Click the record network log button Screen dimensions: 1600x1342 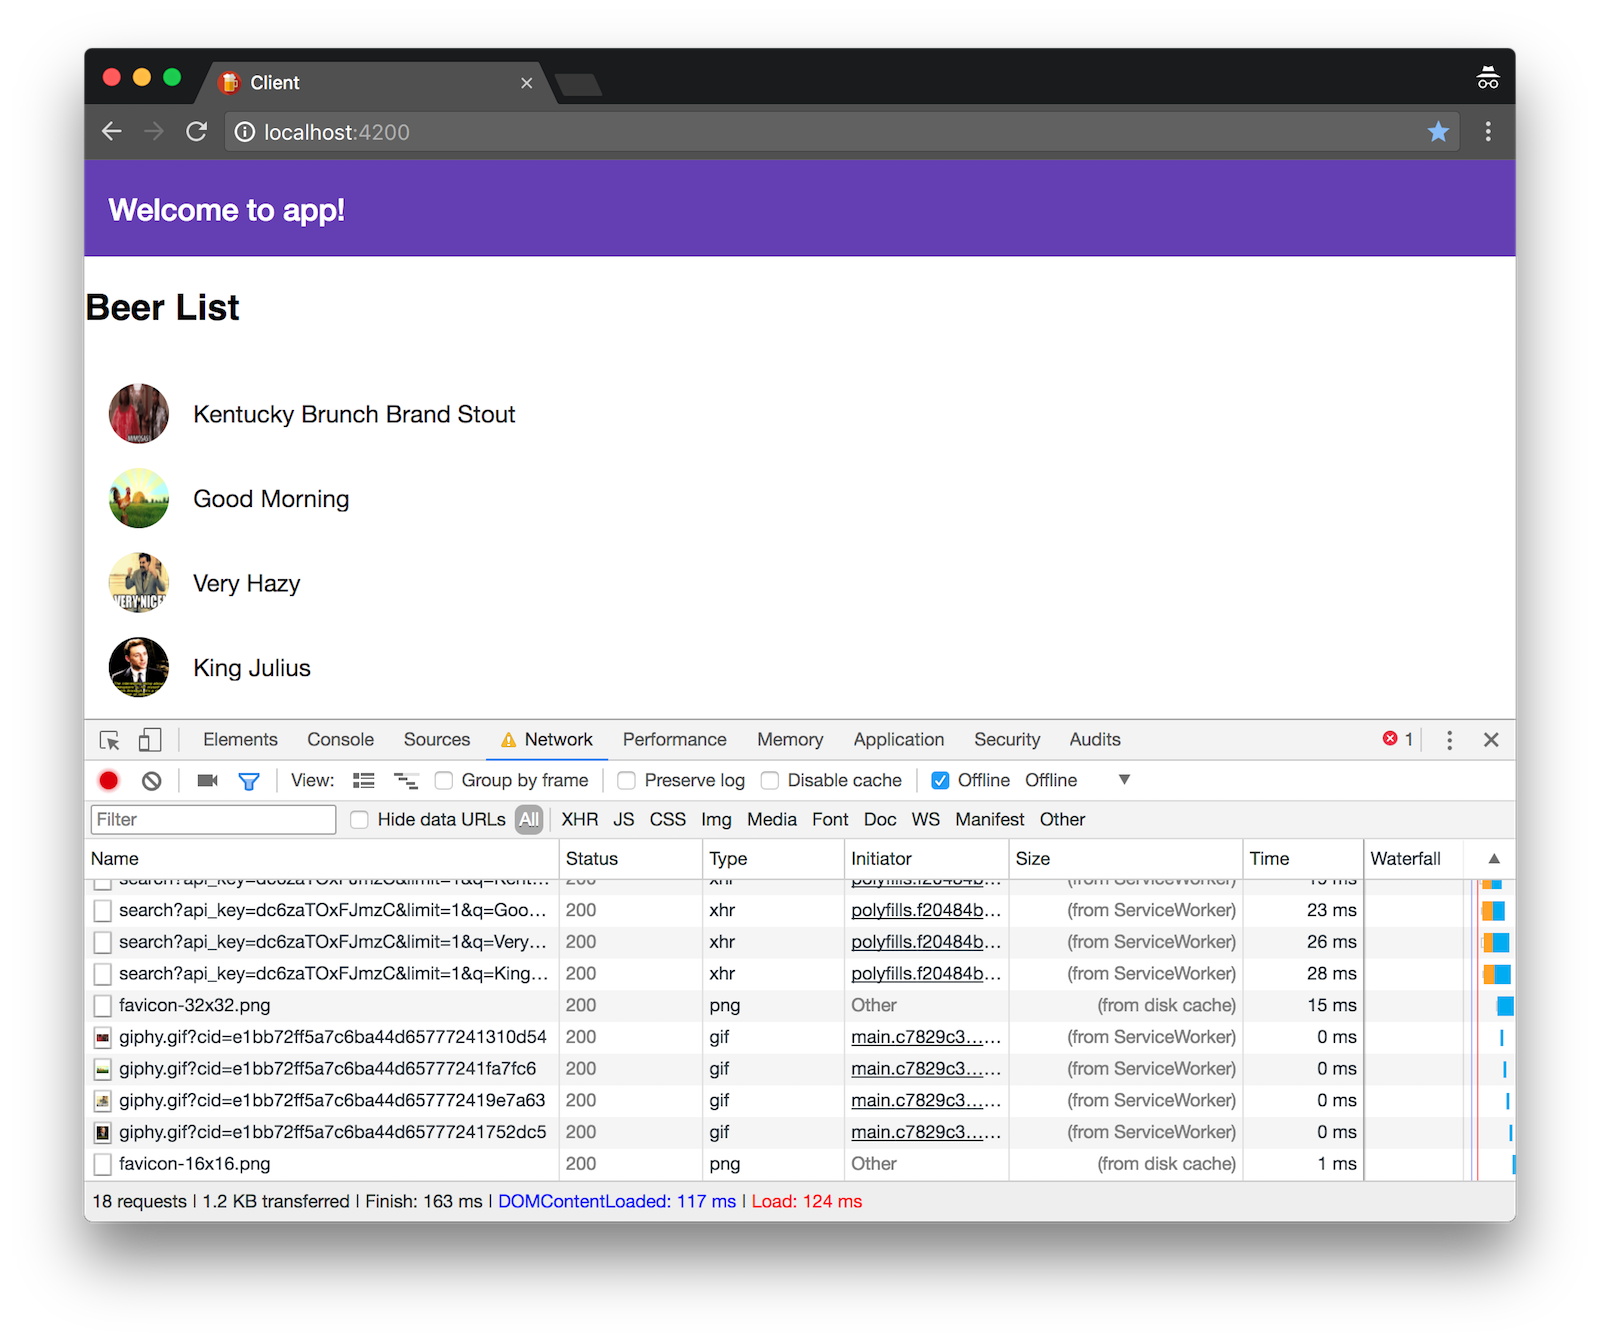pos(109,781)
